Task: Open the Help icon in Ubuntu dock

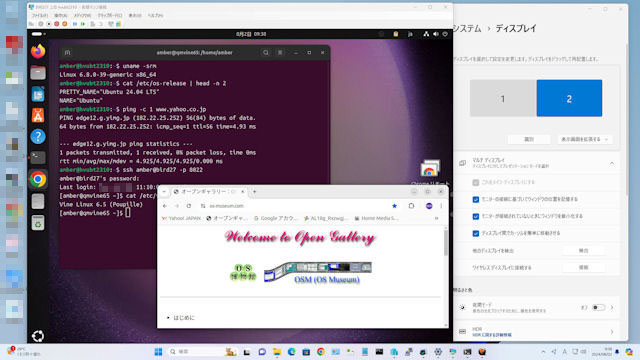Action: (38, 137)
